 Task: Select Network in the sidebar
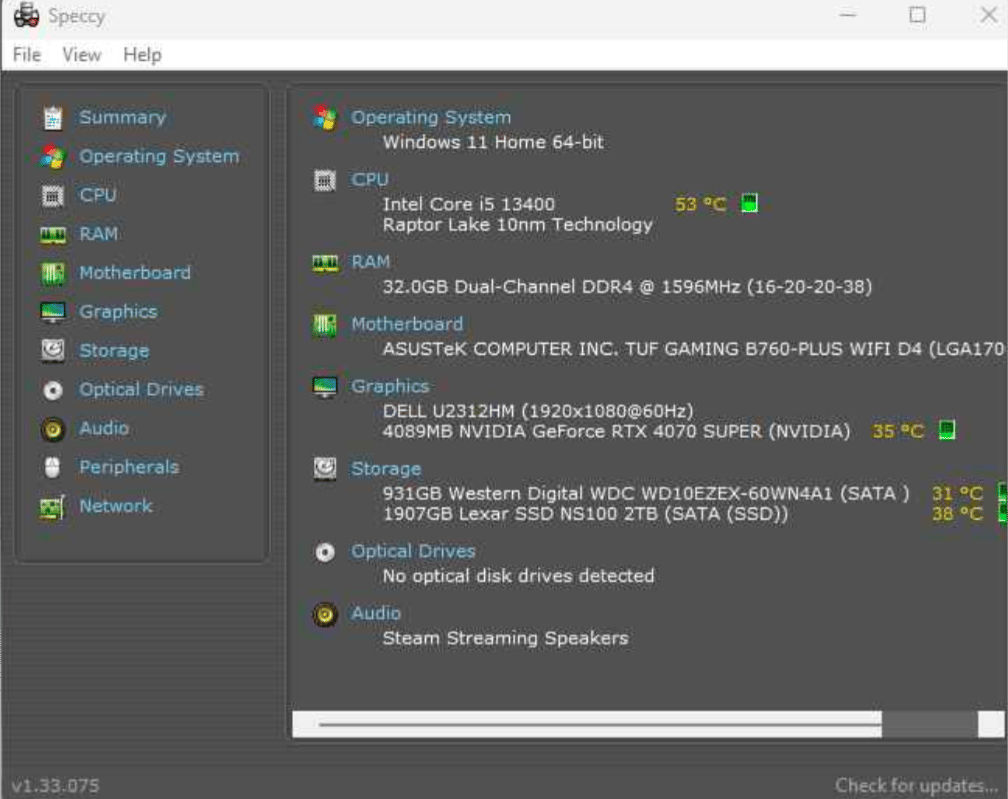[116, 506]
